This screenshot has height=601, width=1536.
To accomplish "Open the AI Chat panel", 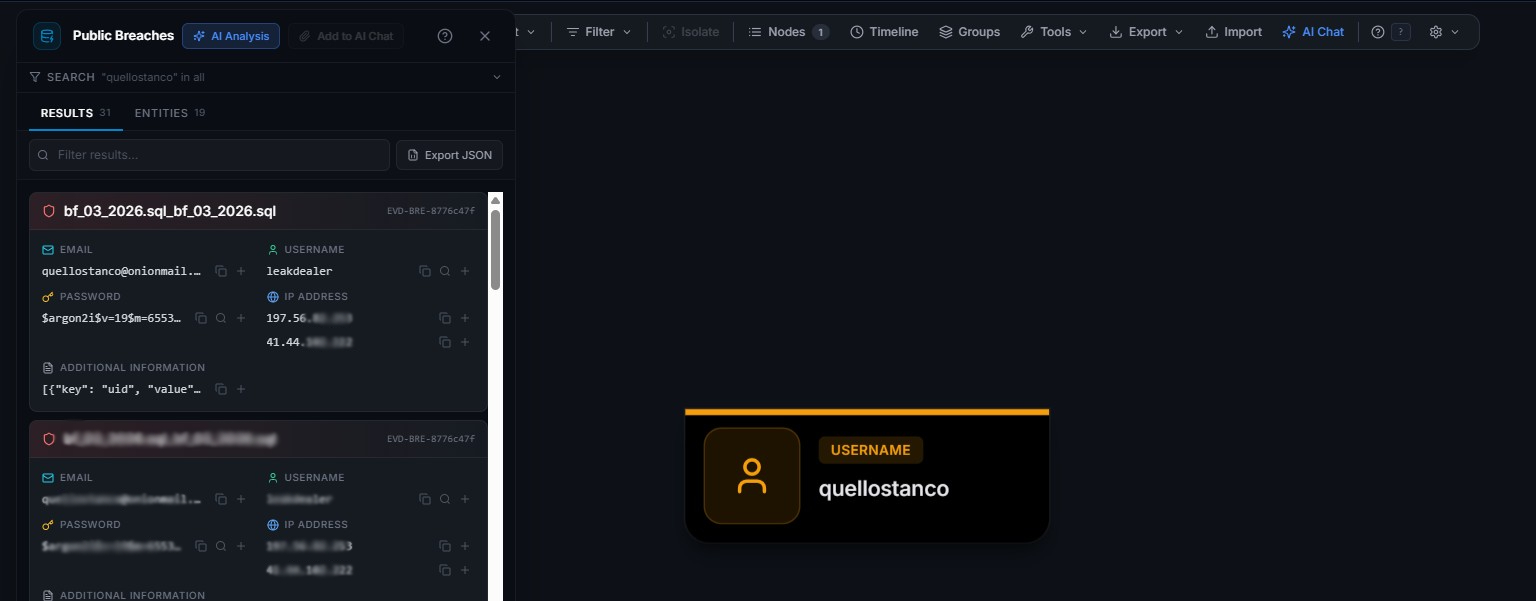I will coord(1313,32).
